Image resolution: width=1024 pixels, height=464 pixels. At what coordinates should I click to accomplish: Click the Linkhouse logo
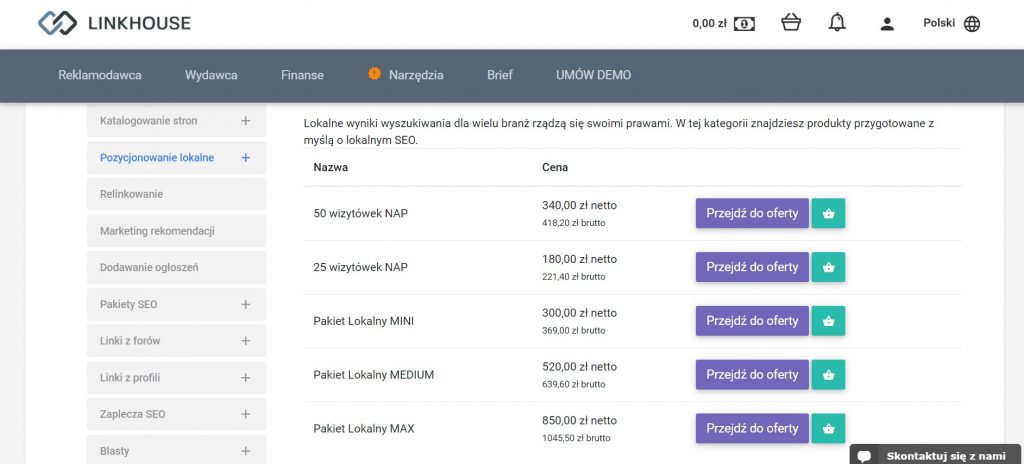pos(114,24)
